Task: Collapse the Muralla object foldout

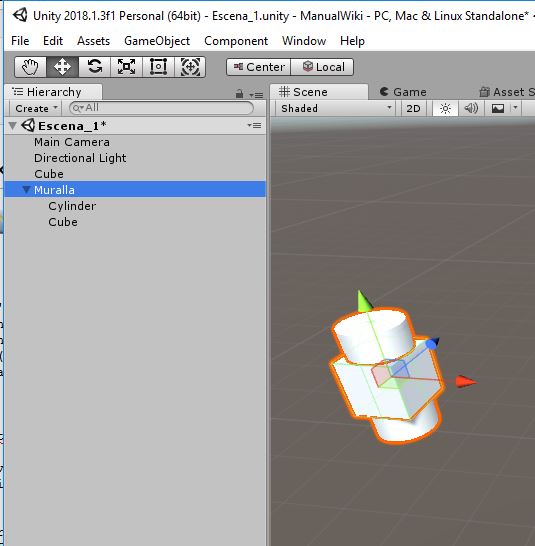Action: [26, 190]
